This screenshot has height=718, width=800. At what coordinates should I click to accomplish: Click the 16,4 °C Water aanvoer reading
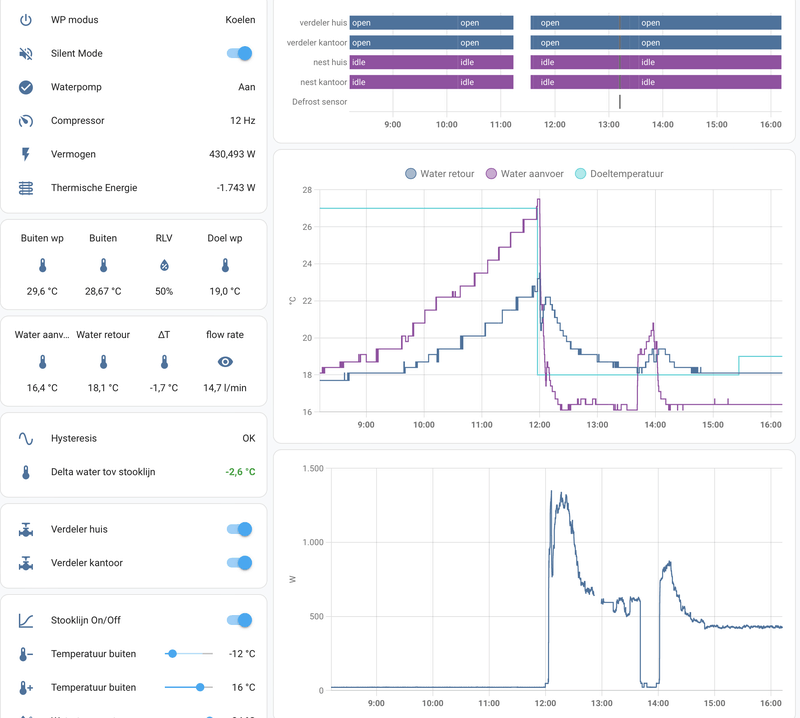(x=42, y=388)
